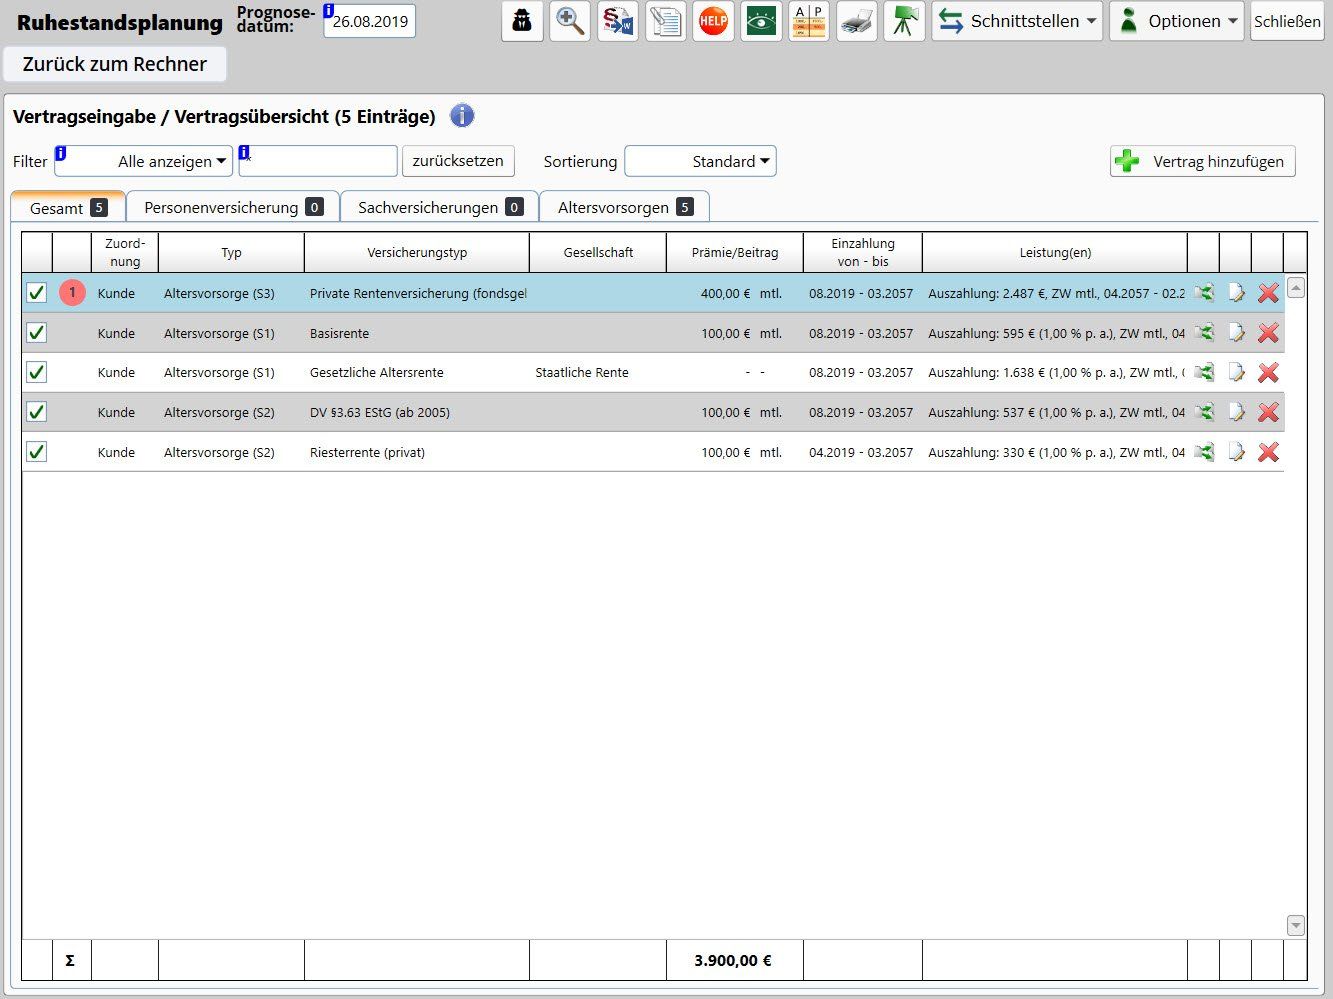This screenshot has width=1333, height=999.
Task: Uncheck the Private Rentenversicherung row checkbox
Action: tap(36, 293)
